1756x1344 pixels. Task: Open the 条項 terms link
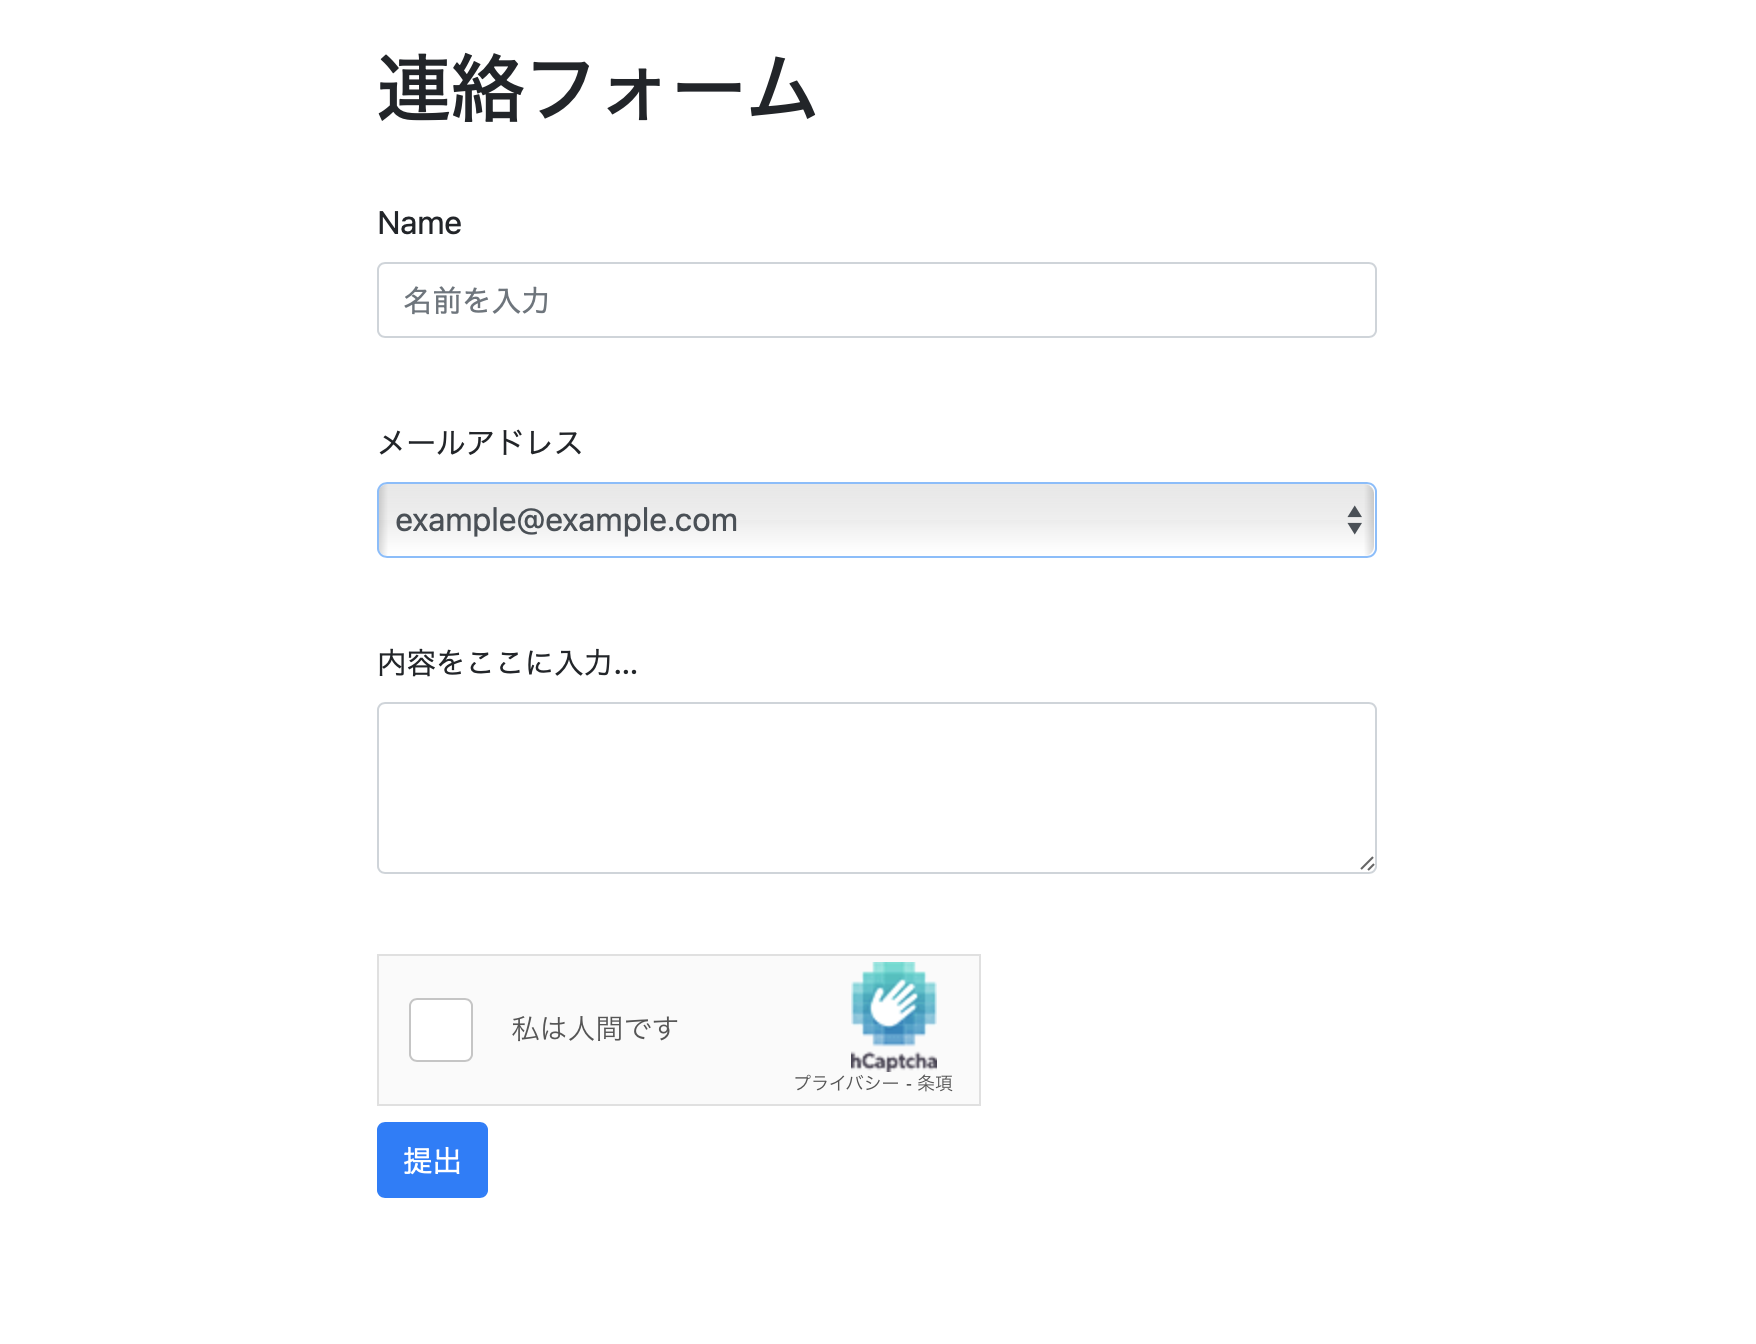point(935,1083)
